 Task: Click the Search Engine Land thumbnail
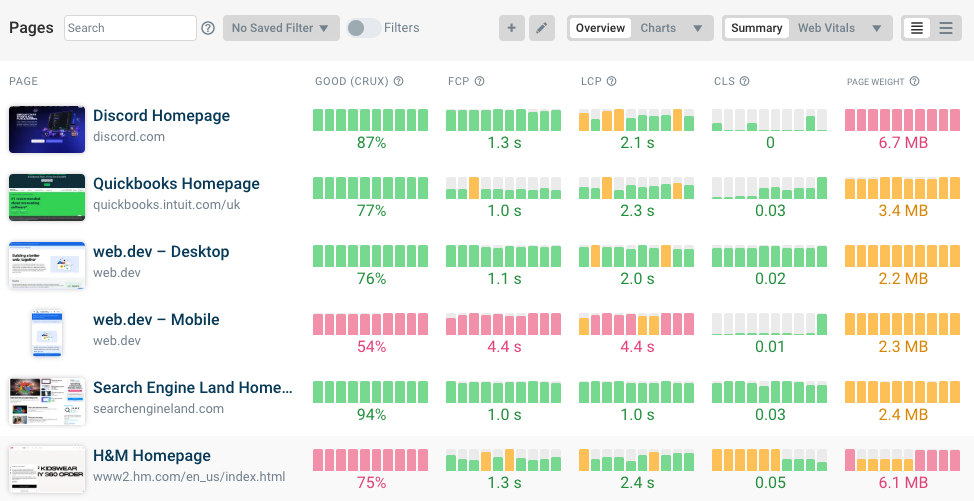point(47,401)
